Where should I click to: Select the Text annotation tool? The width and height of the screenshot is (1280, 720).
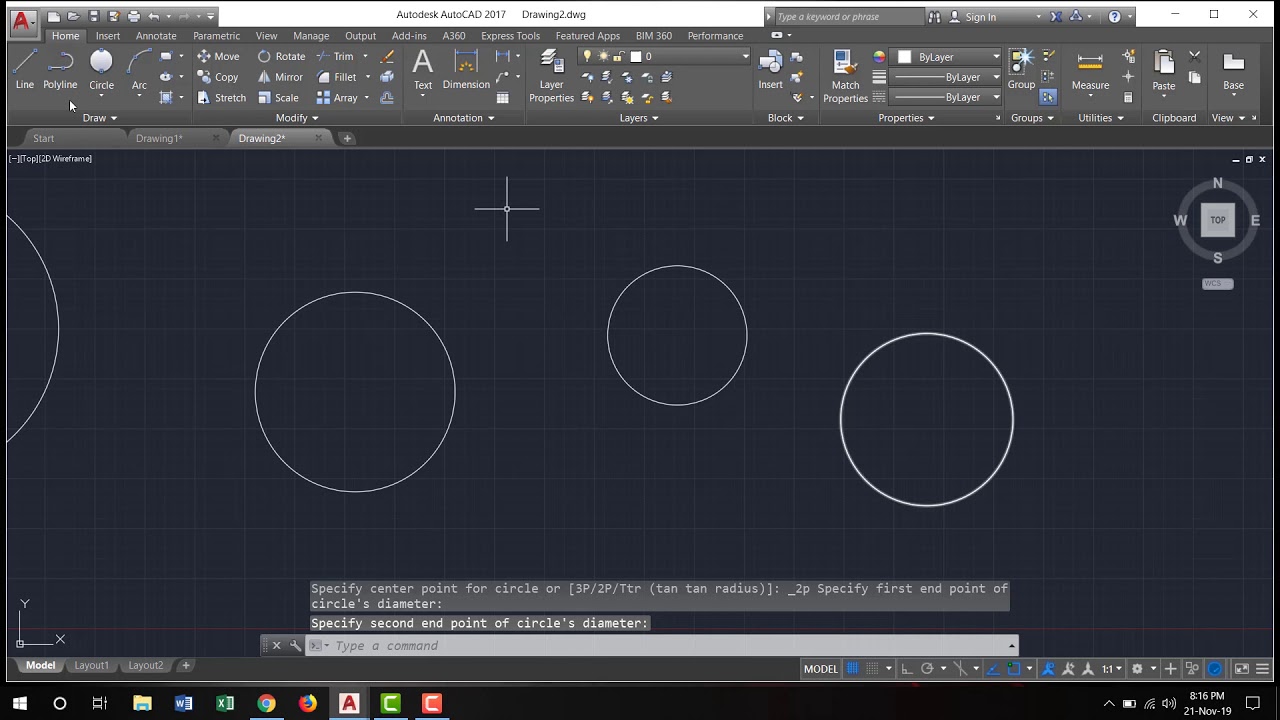423,70
